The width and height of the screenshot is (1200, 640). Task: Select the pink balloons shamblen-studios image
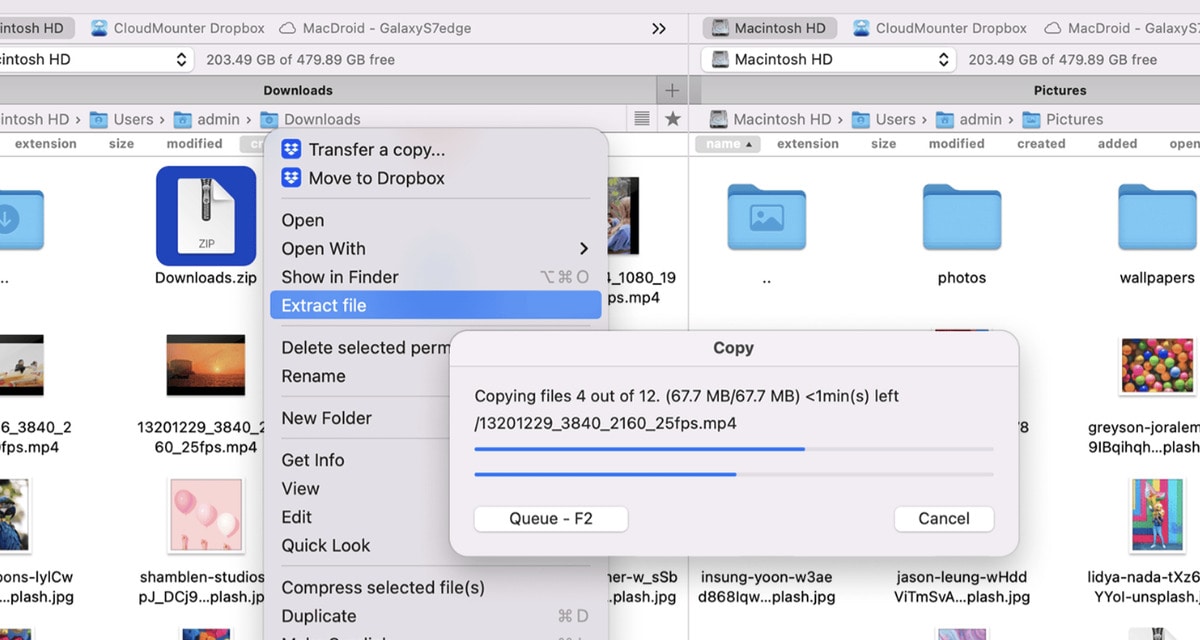click(206, 515)
